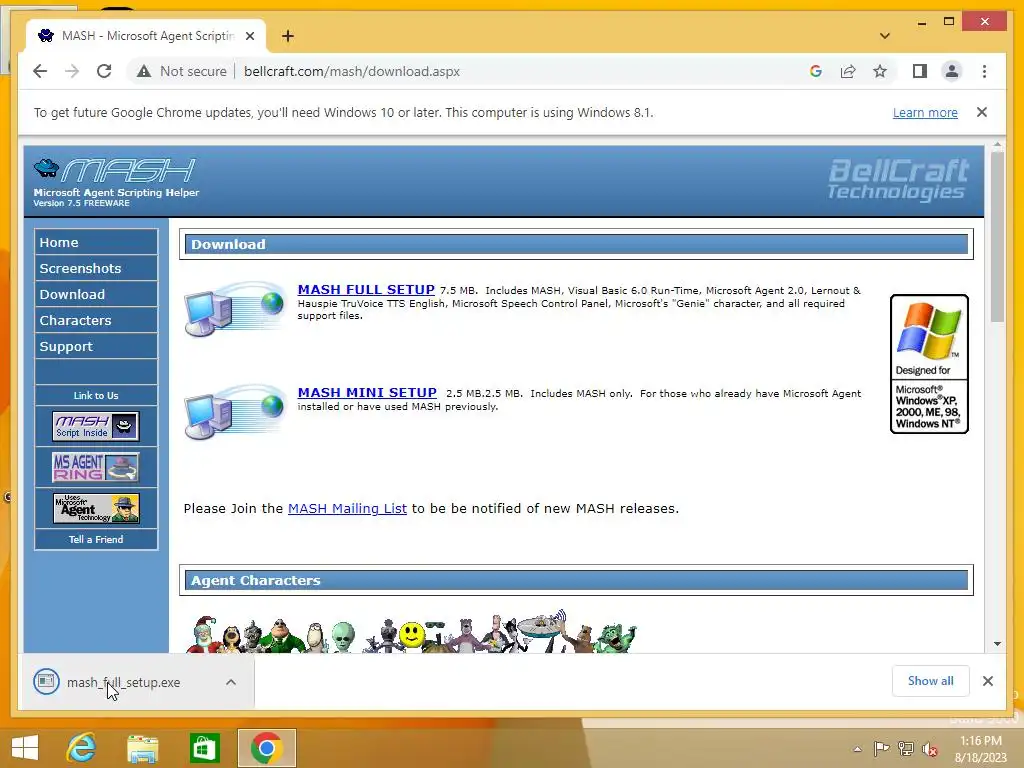Download MASH MINI SETUP link
This screenshot has height=768, width=1024.
tap(367, 392)
